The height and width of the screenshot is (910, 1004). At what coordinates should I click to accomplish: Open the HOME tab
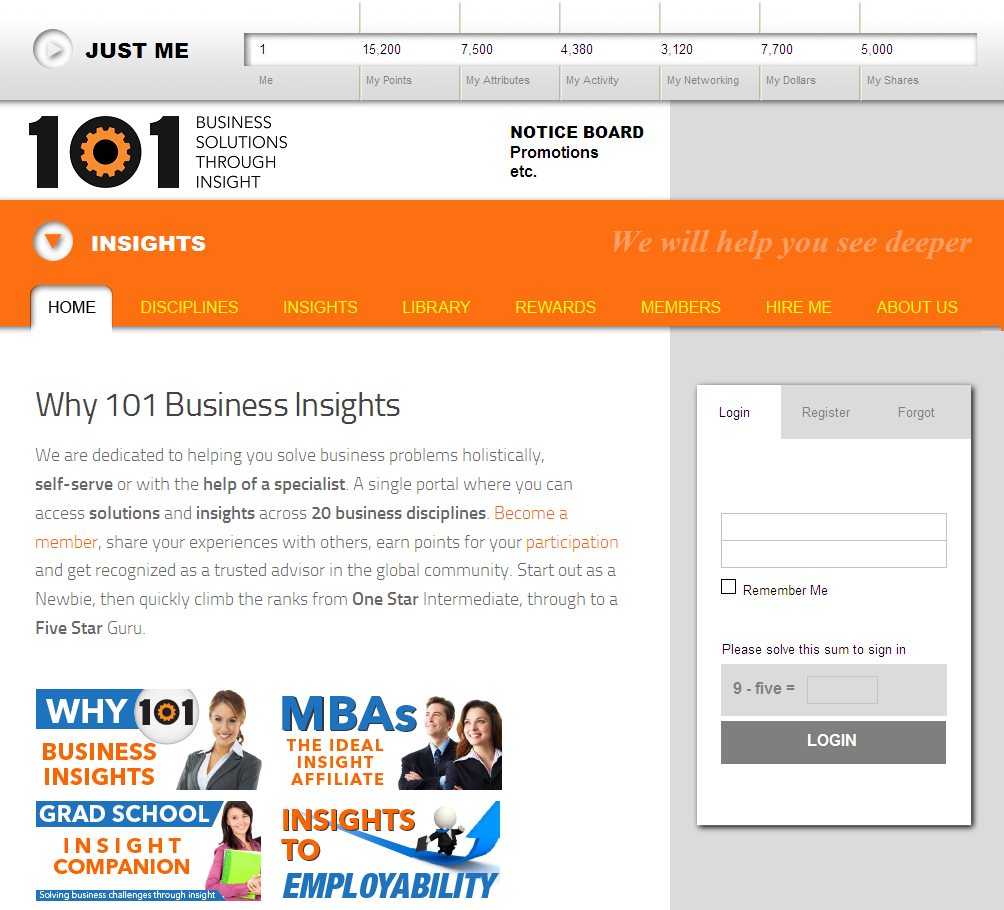pyautogui.click(x=72, y=307)
